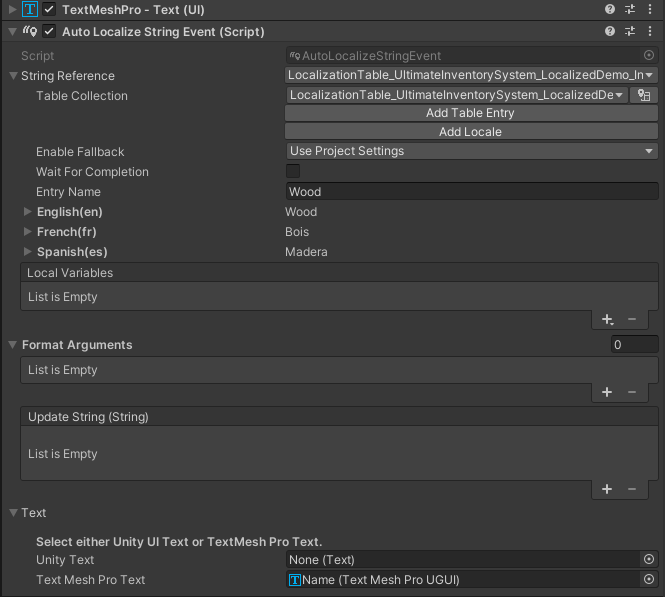The width and height of the screenshot is (665, 597).
Task: Enable Wait For Completion checkbox
Action: [293, 171]
